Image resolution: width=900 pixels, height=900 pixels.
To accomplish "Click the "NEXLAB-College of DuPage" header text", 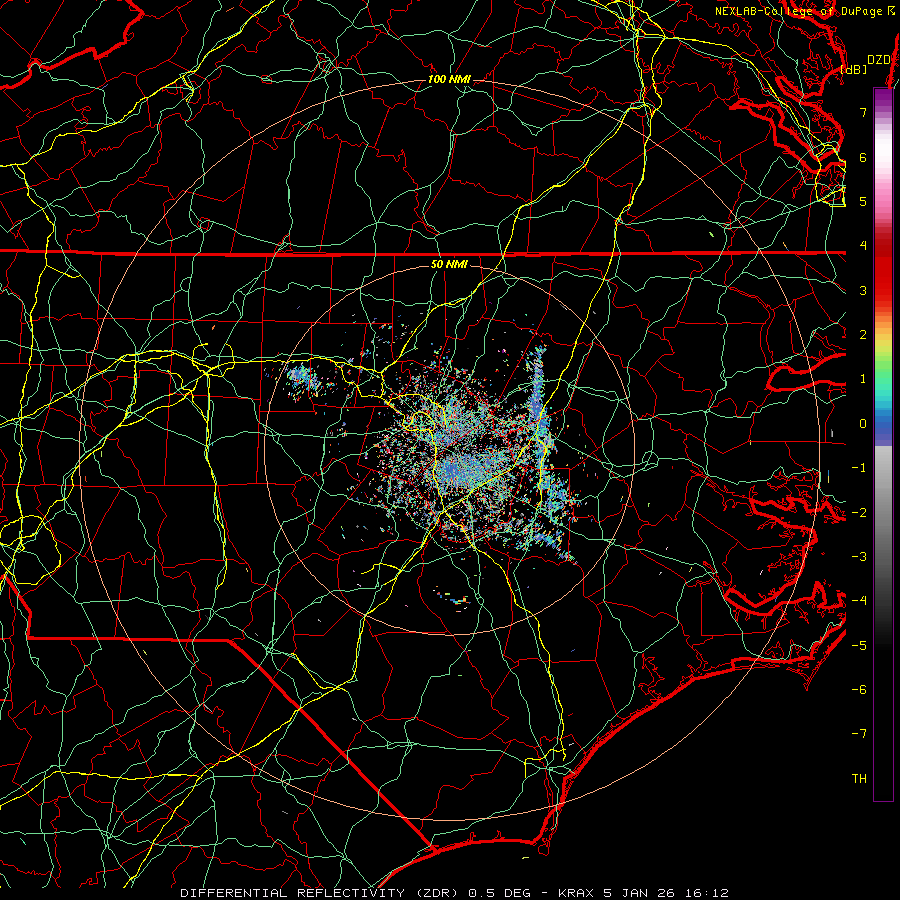I will [798, 11].
